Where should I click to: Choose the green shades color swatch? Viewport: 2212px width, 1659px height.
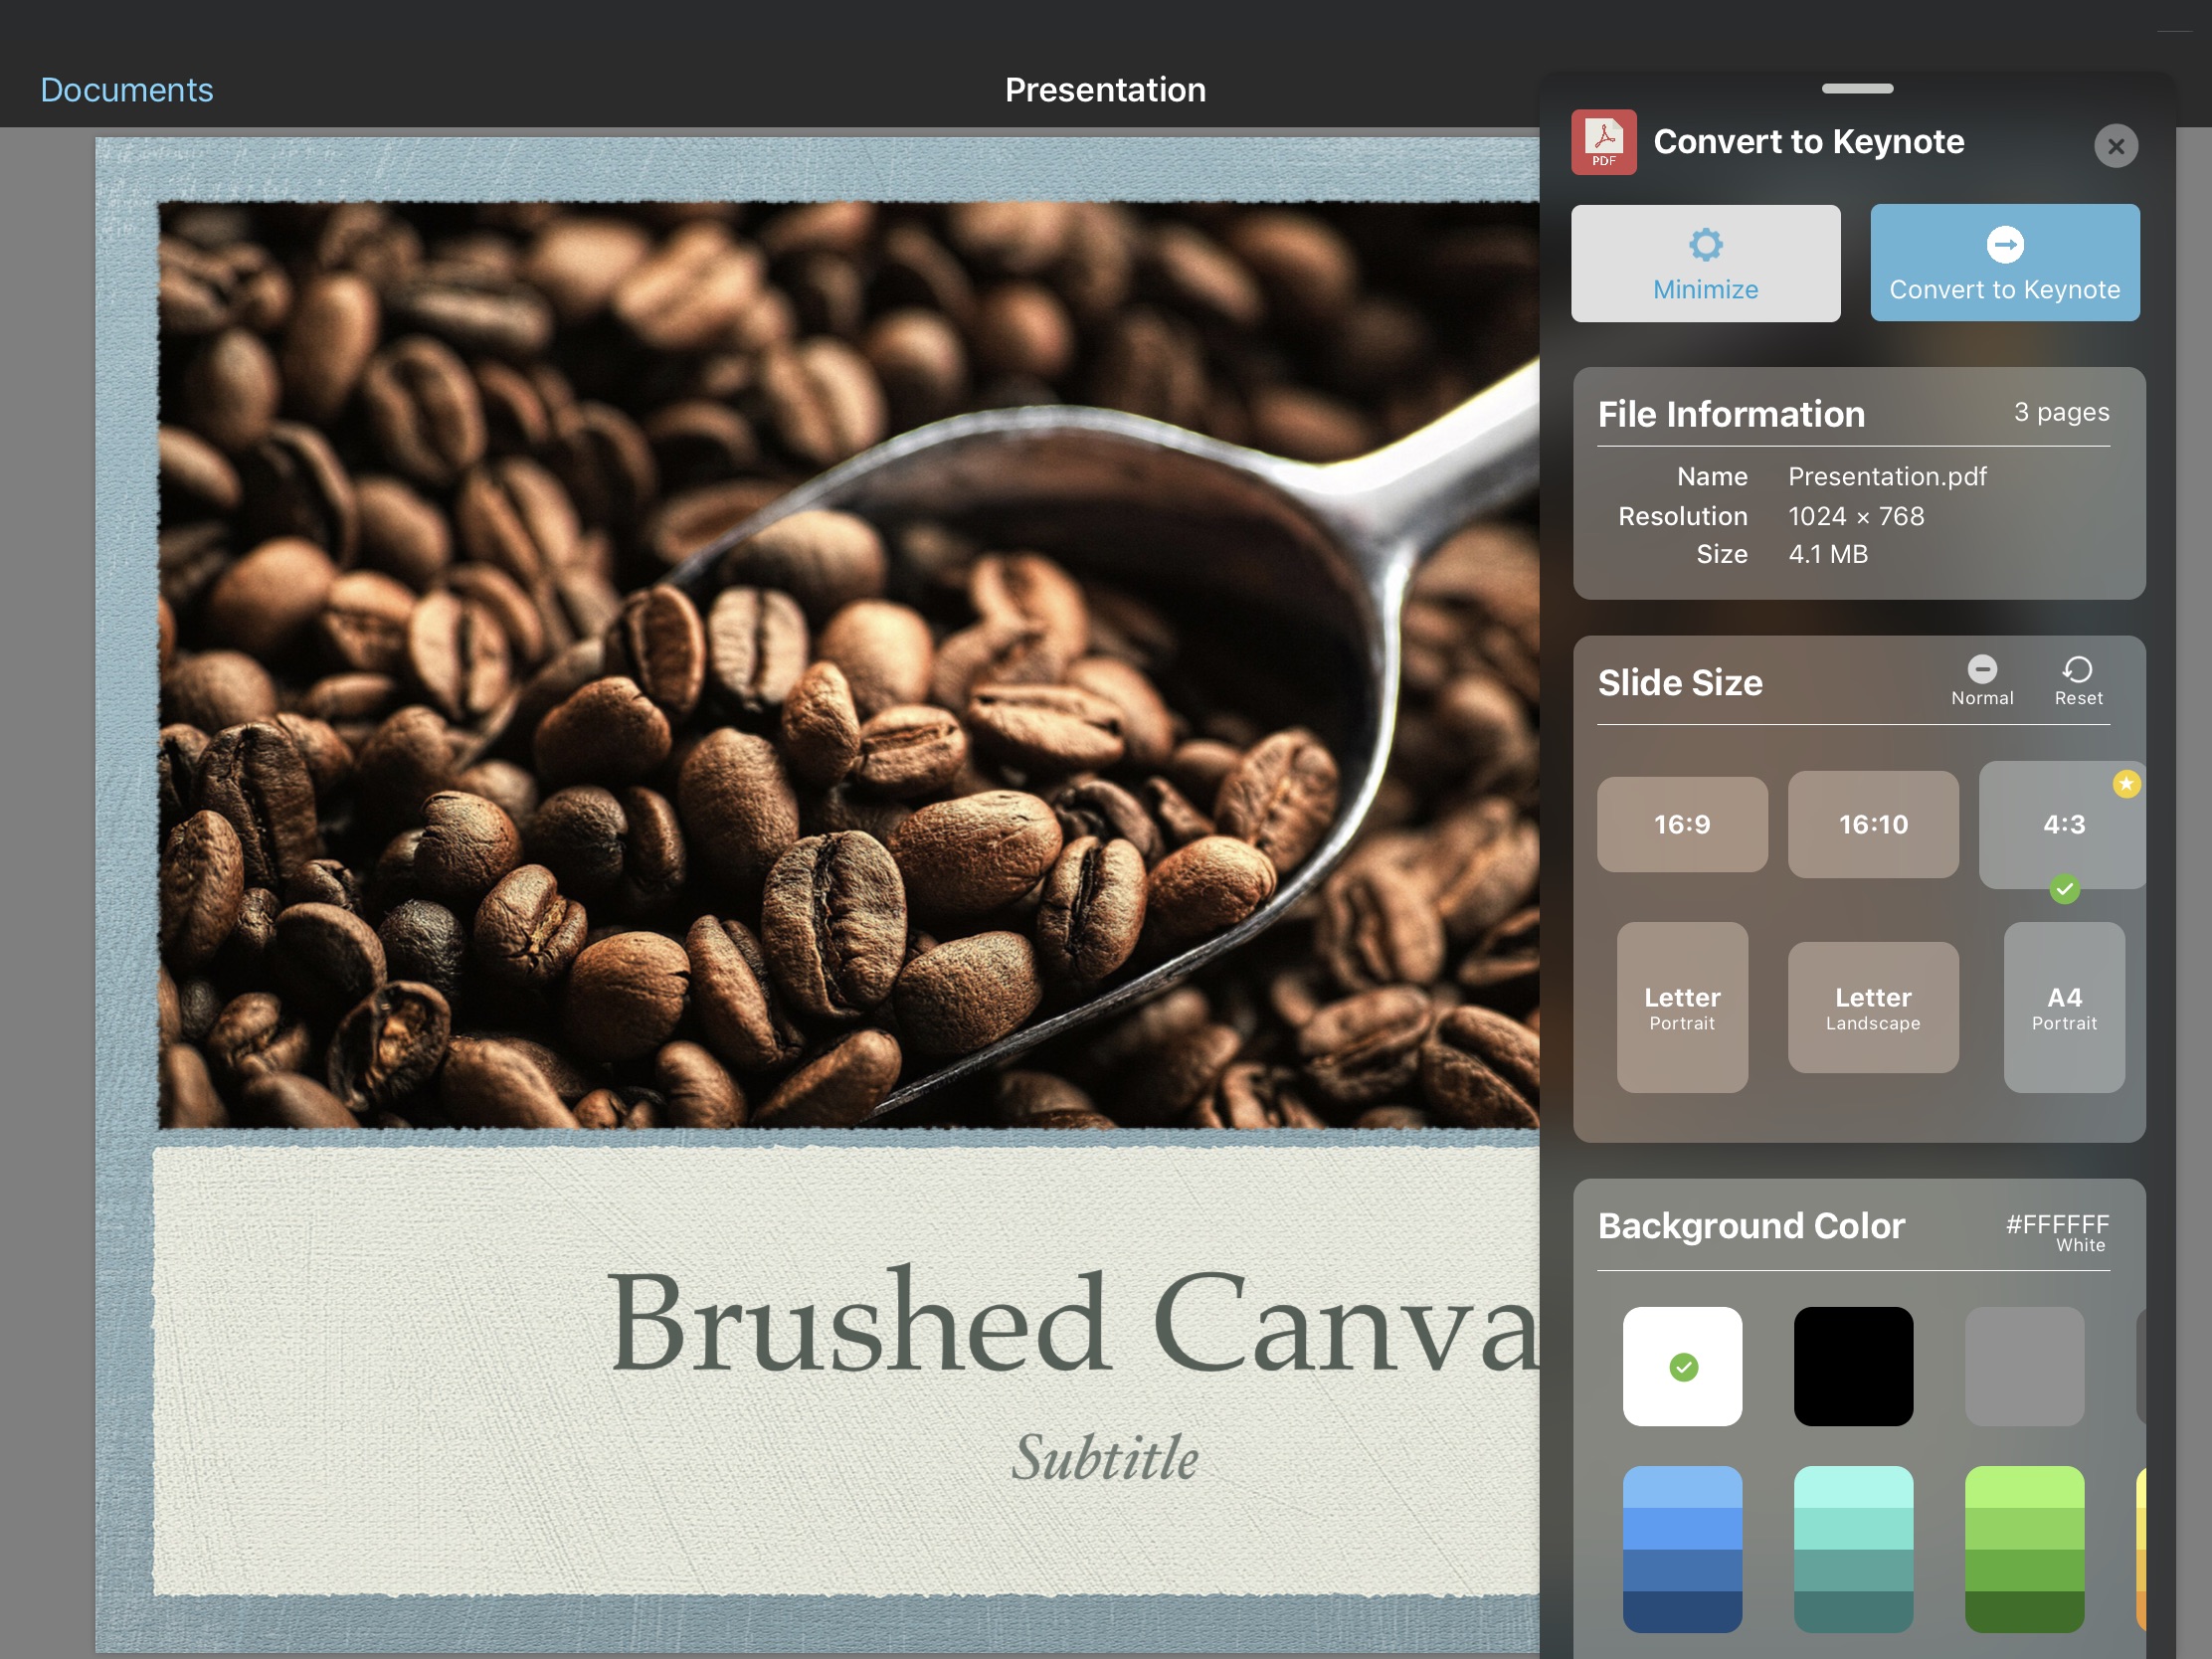2023,1548
